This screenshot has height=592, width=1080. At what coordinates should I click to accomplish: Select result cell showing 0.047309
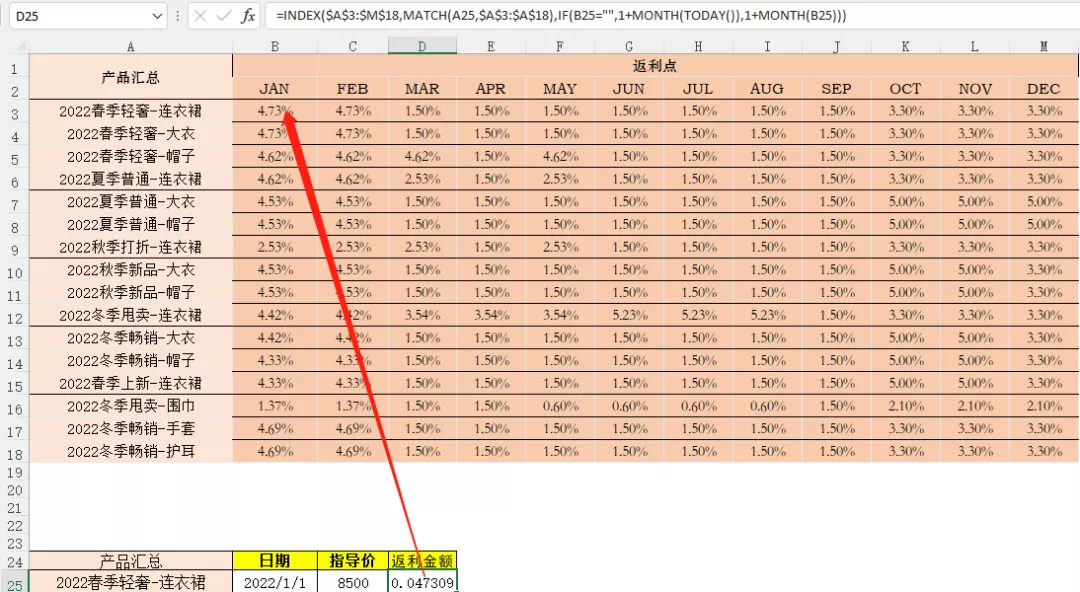point(422,582)
